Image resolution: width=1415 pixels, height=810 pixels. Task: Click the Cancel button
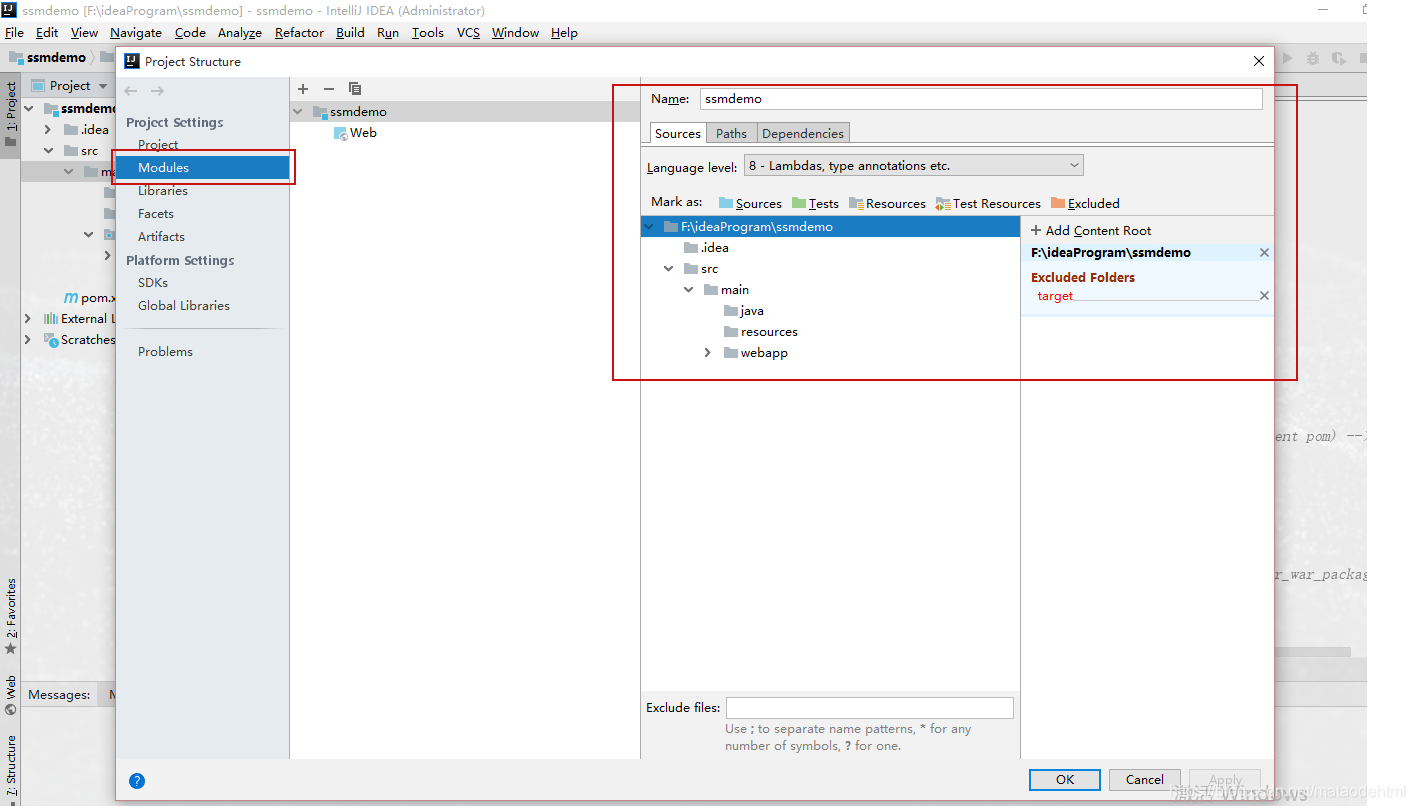1145,780
